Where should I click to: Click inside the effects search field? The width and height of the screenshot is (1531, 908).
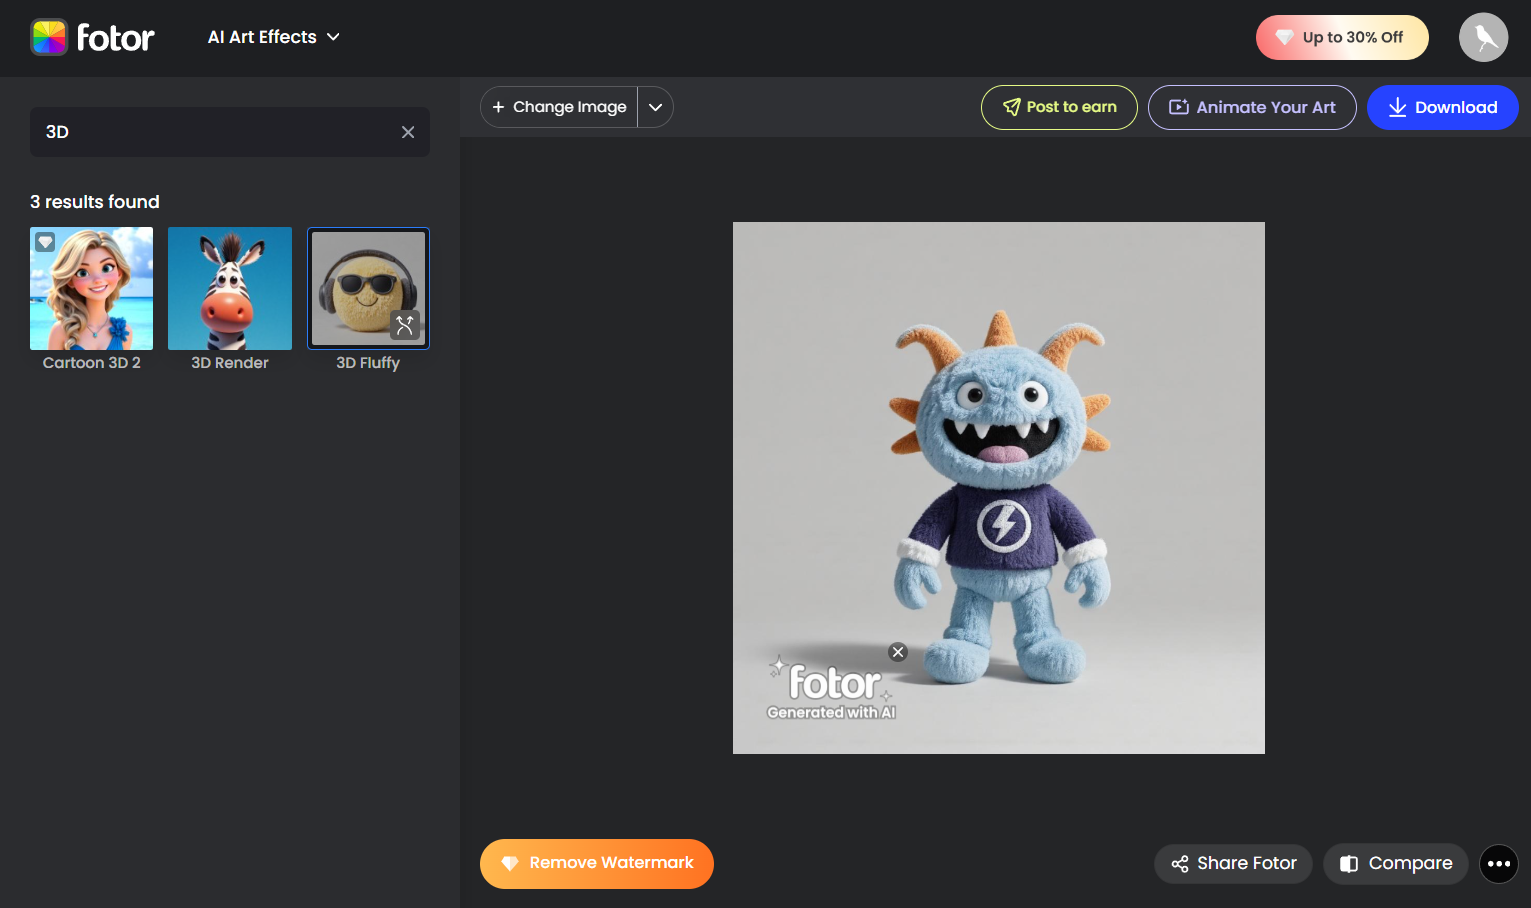click(x=200, y=131)
